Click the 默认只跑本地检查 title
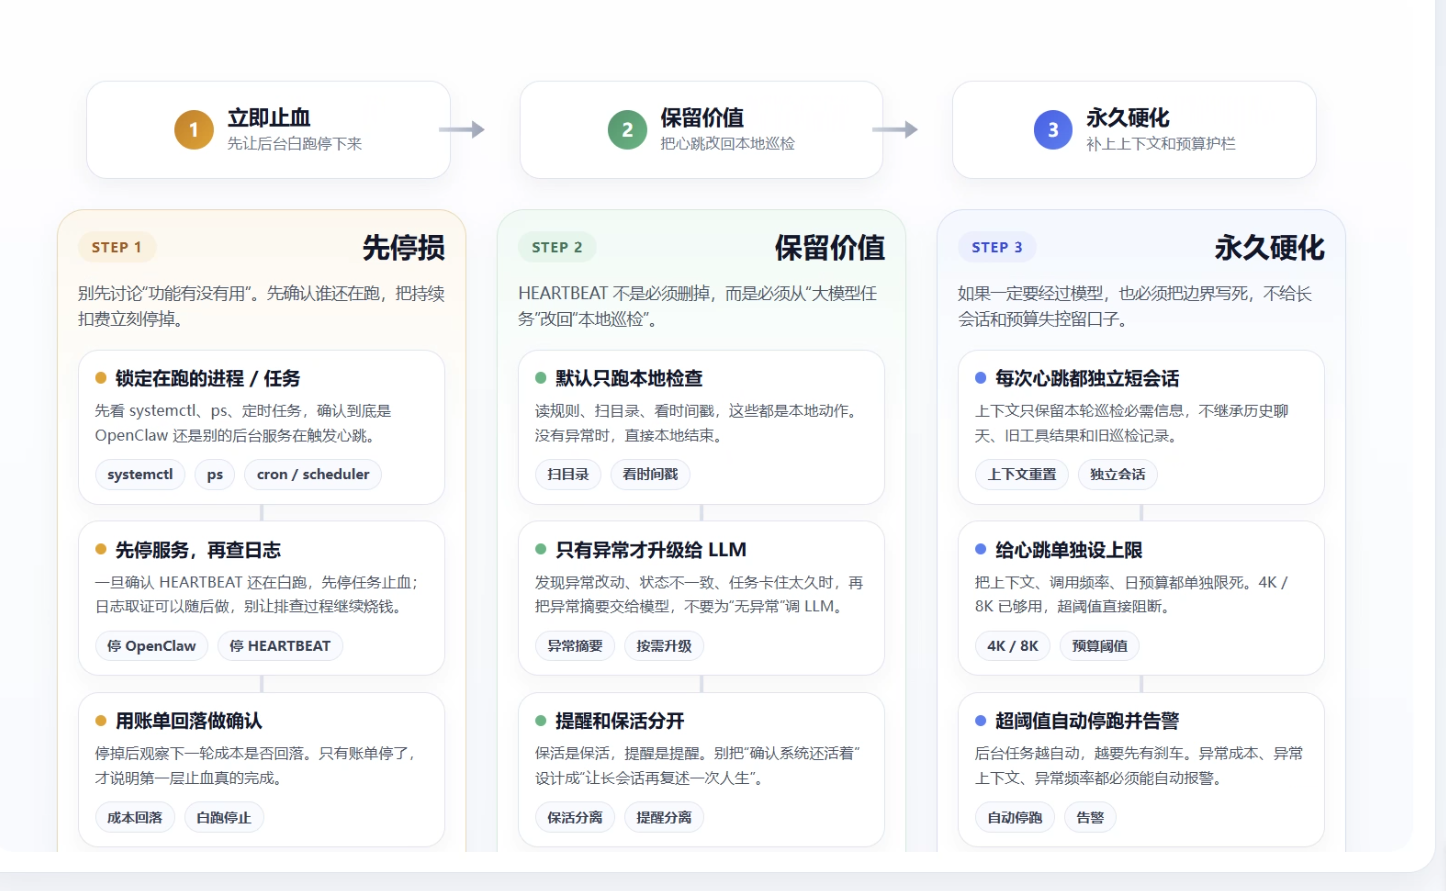The width and height of the screenshot is (1446, 891). [629, 378]
